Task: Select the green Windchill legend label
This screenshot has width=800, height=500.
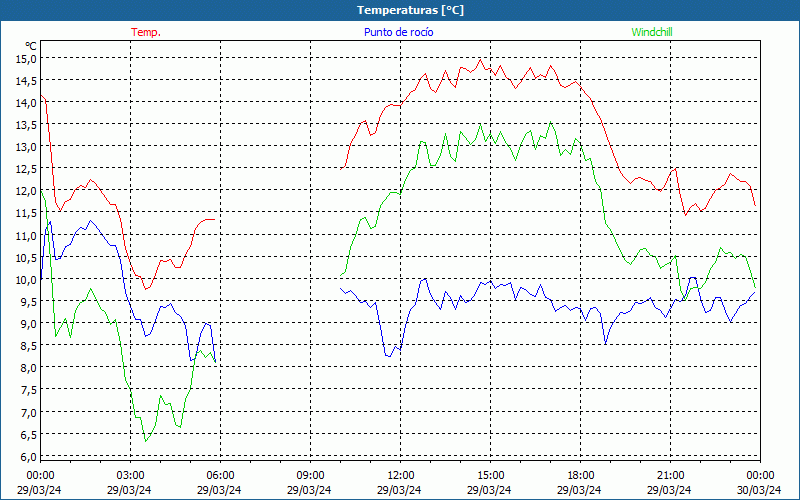Action: [x=652, y=32]
